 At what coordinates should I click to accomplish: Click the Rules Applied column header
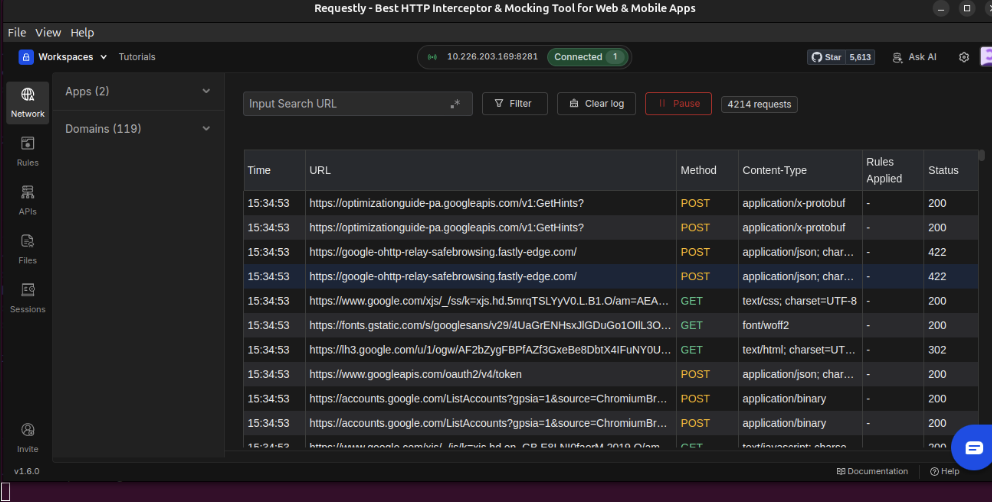tap(893, 170)
